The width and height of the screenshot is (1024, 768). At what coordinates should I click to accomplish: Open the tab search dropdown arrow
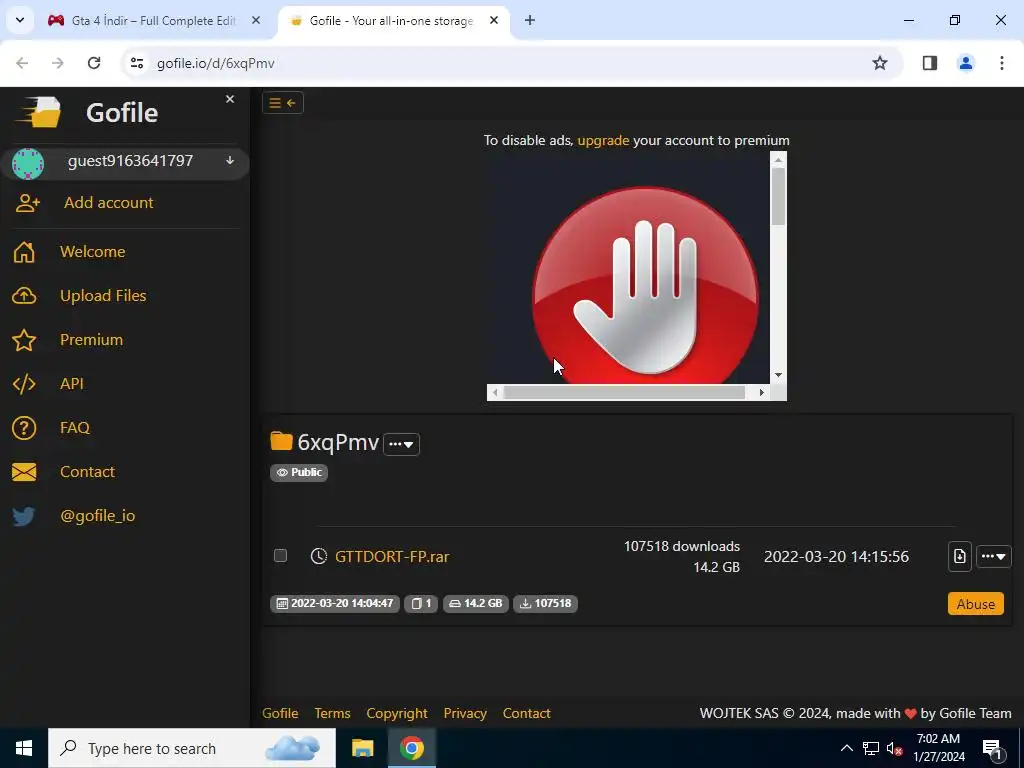(20, 20)
